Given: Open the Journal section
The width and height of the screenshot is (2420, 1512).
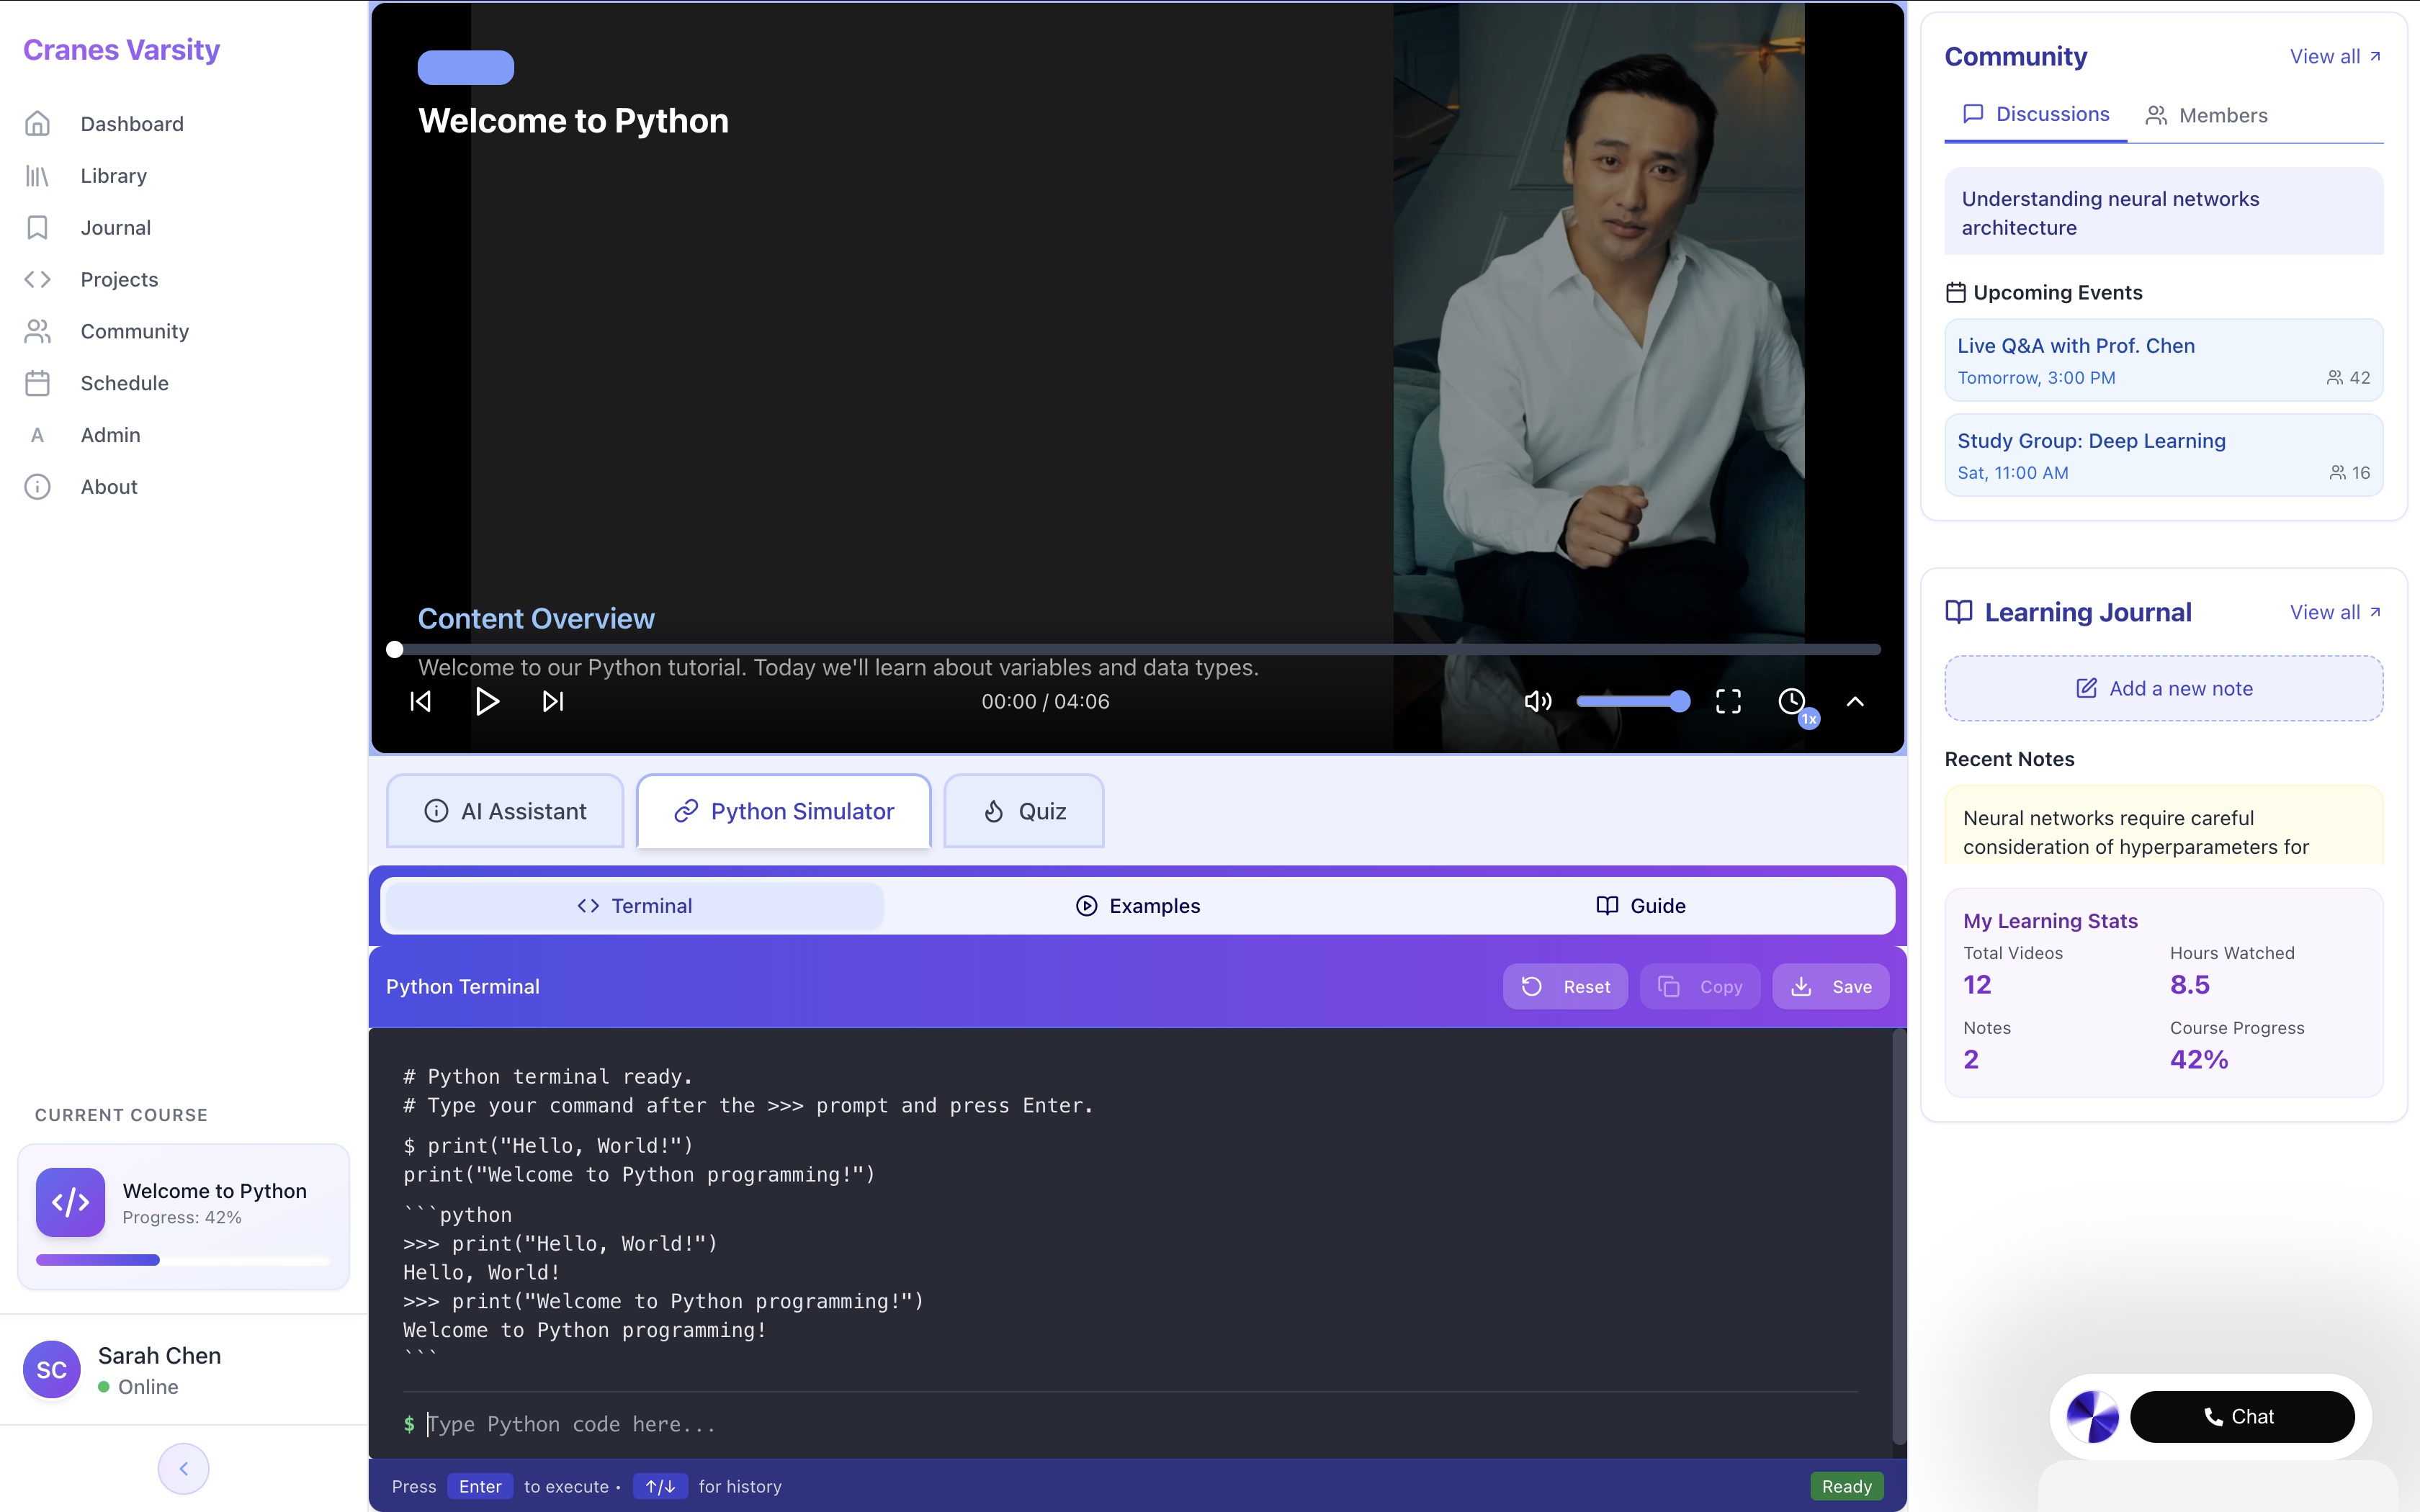Looking at the screenshot, I should 37,228.
